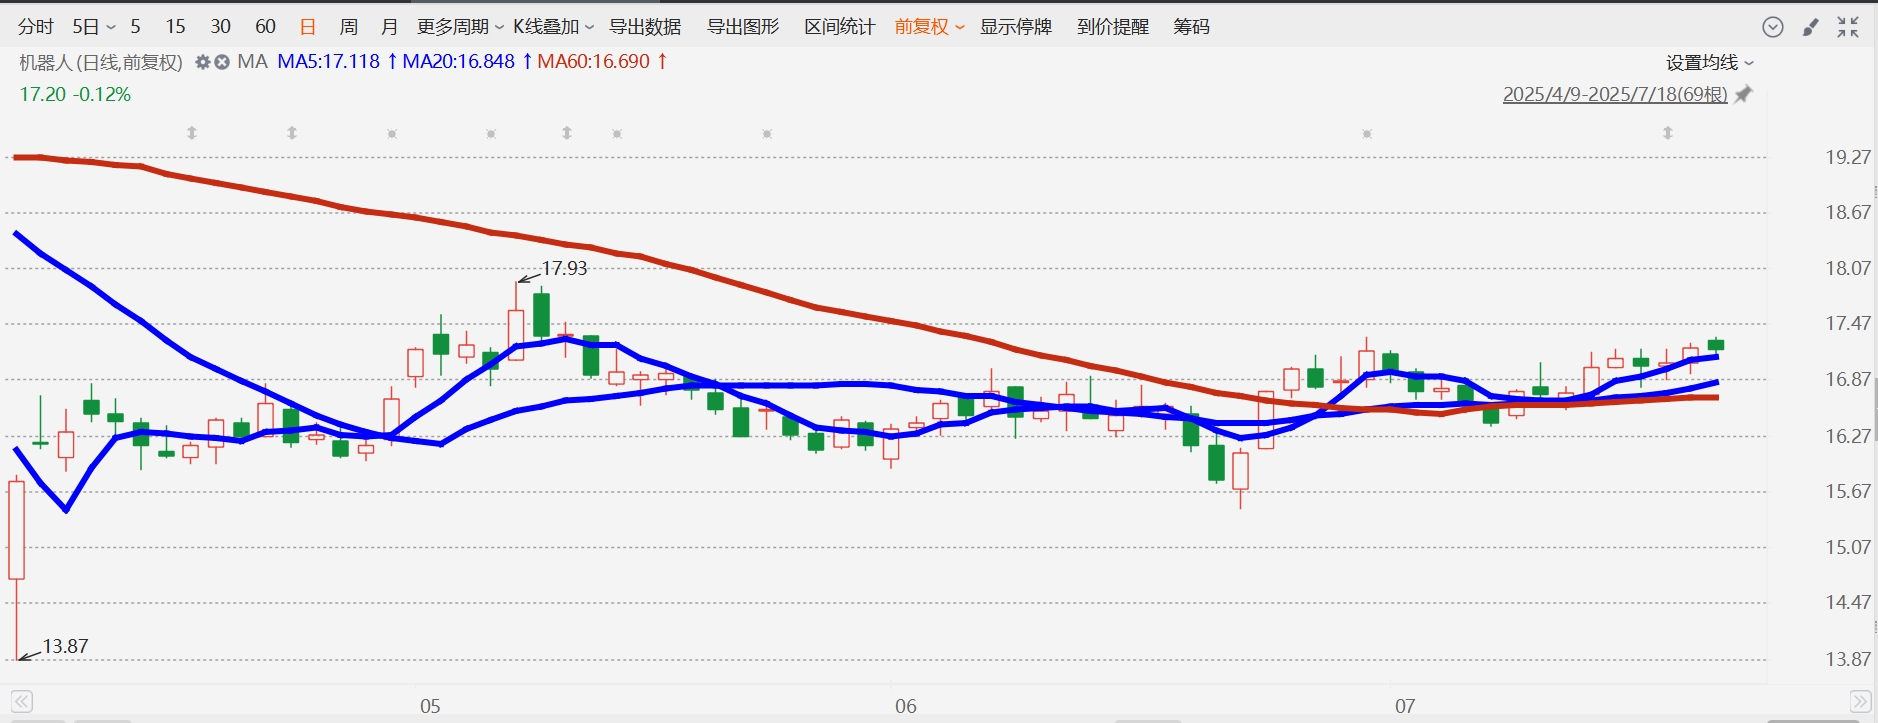1878x723 pixels.
Task: Click the 13.87 low price label on chart
Action: click(65, 646)
